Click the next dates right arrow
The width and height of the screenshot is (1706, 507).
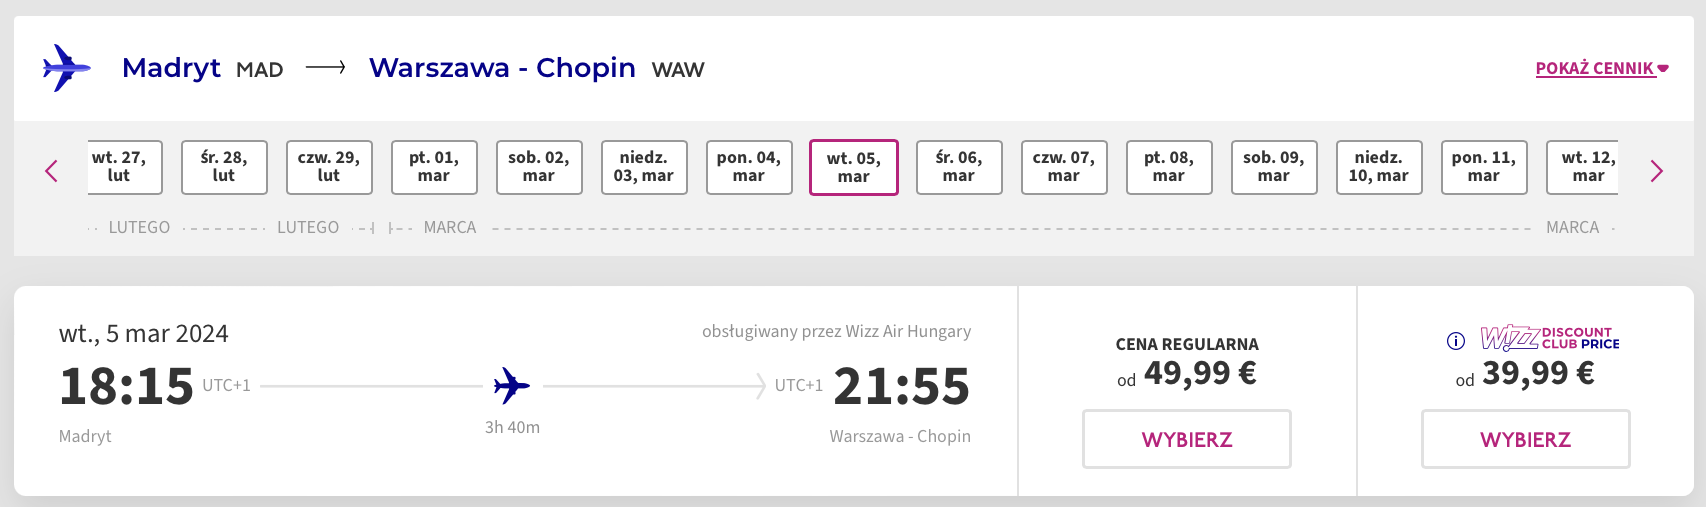pyautogui.click(x=1656, y=171)
